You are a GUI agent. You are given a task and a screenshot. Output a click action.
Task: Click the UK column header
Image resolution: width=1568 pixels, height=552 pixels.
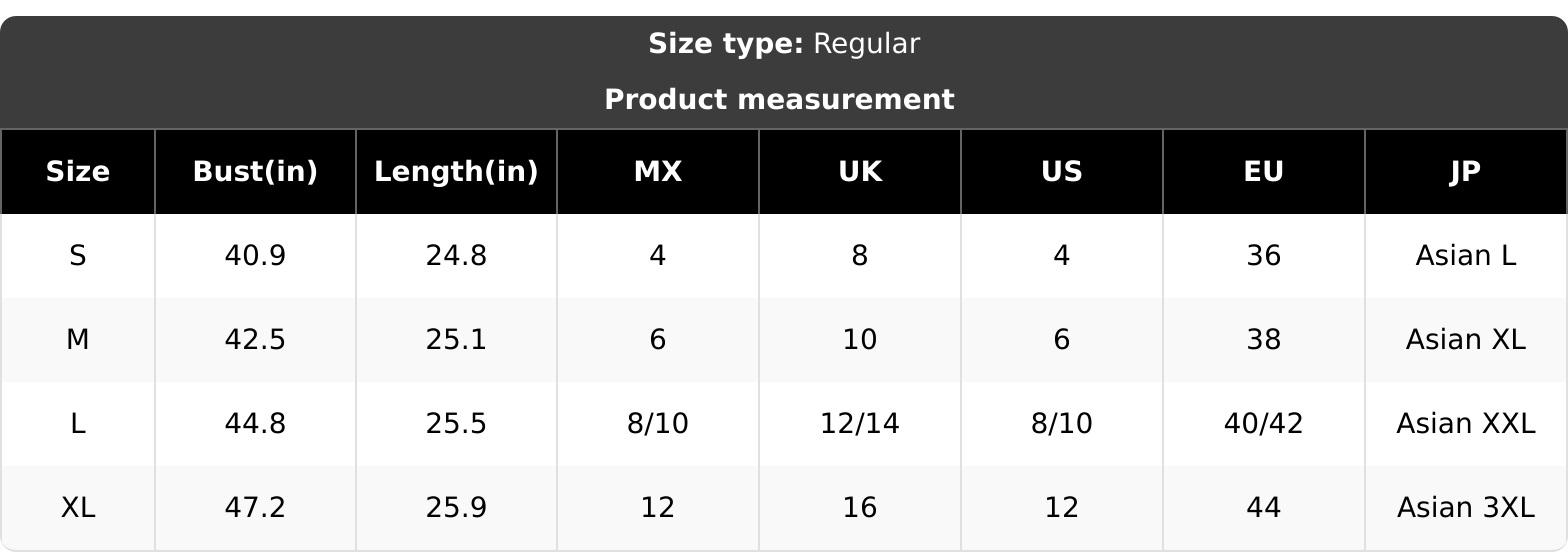pos(860,172)
